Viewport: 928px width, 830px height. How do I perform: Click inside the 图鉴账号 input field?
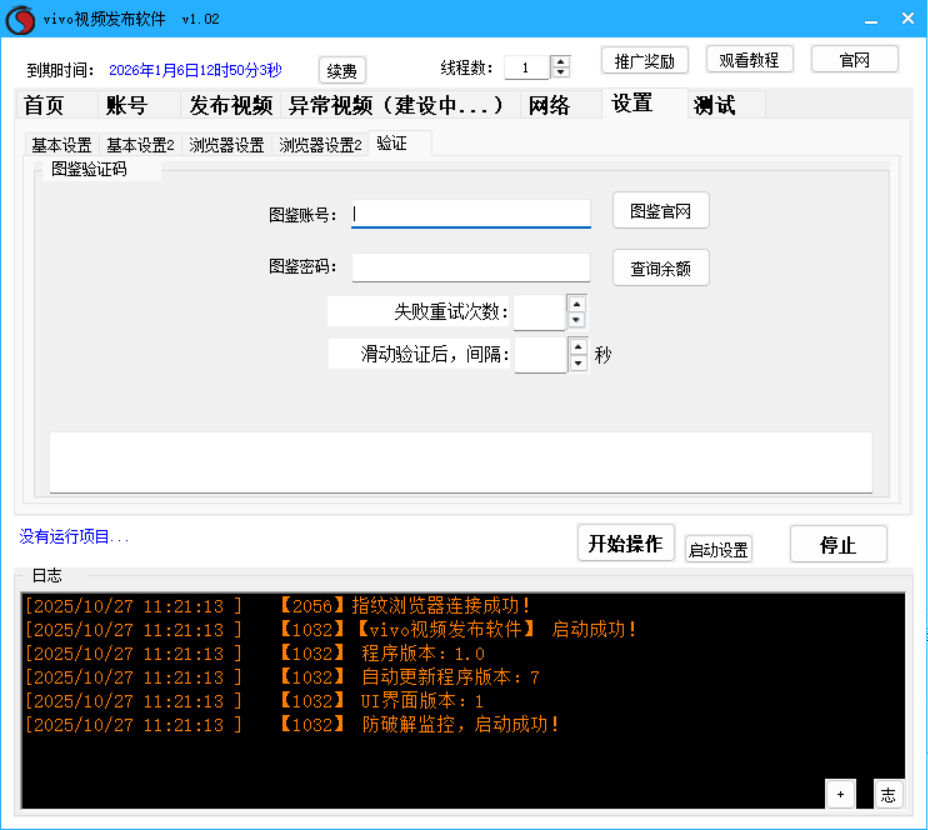coord(470,213)
